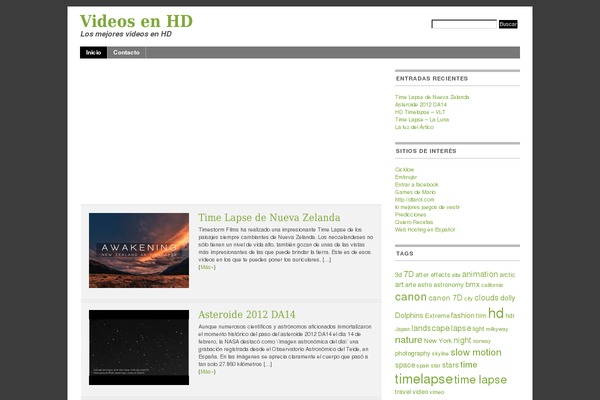Viewport: 600px width, 400px height.
Task: Select the vimeo tag
Action: [437, 392]
